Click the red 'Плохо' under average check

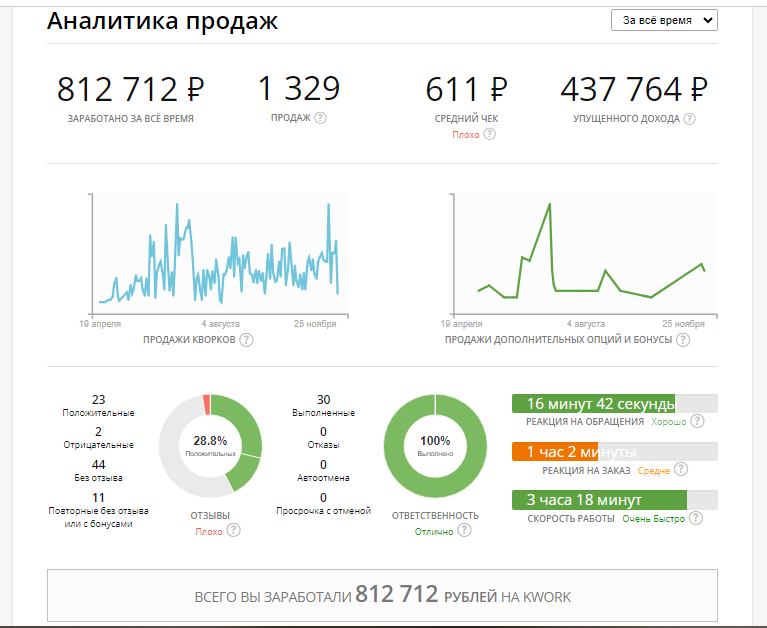[466, 135]
